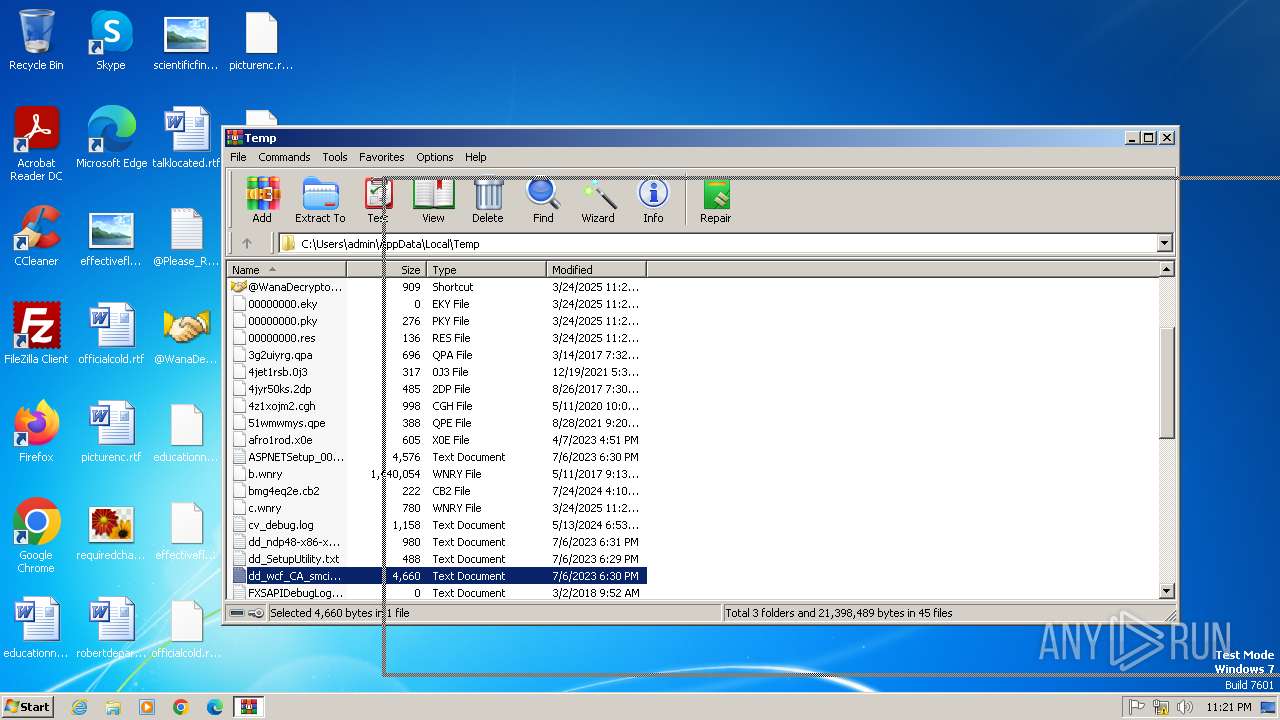The width and height of the screenshot is (1280, 720).
Task: Click the Find toolbar icon
Action: click(543, 200)
